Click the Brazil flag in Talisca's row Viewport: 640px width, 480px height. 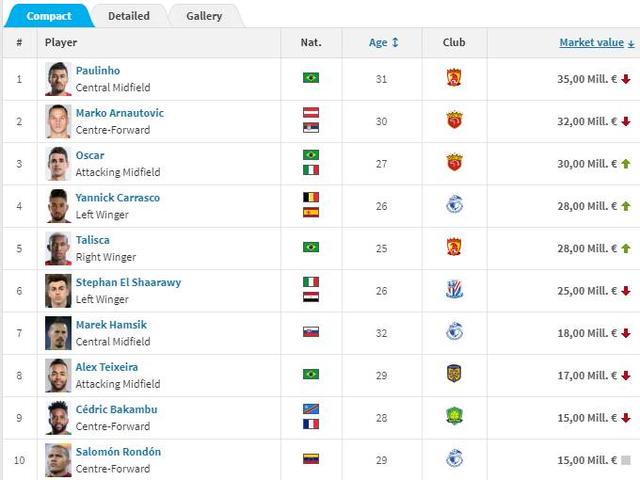coord(311,247)
